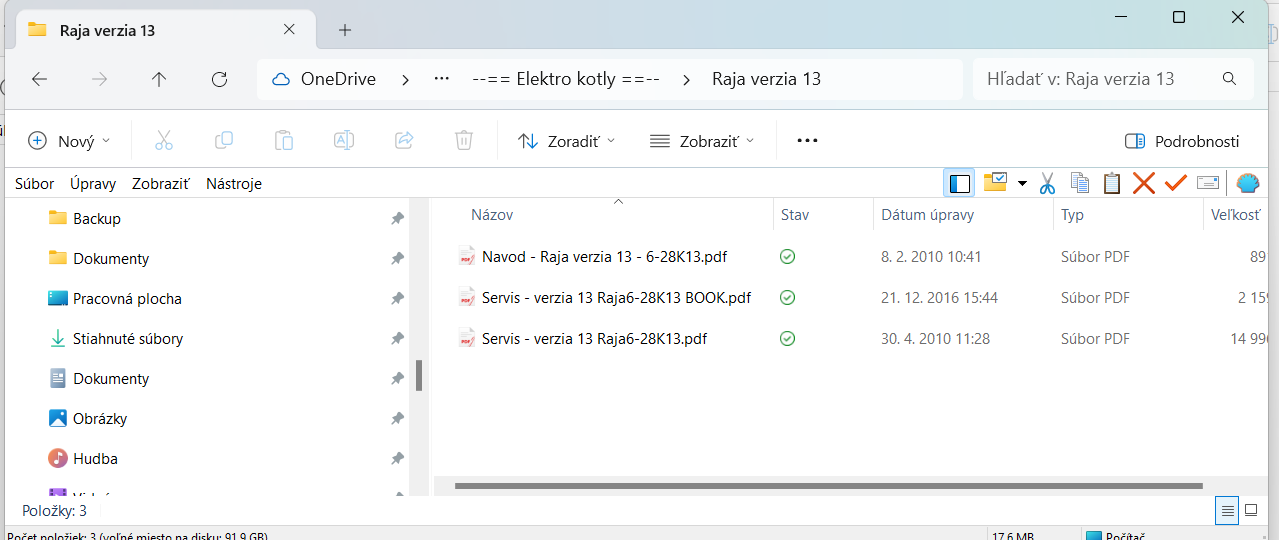This screenshot has height=540, width=1279.
Task: Open Stiahnuté súbory in sidebar
Action: pos(128,338)
